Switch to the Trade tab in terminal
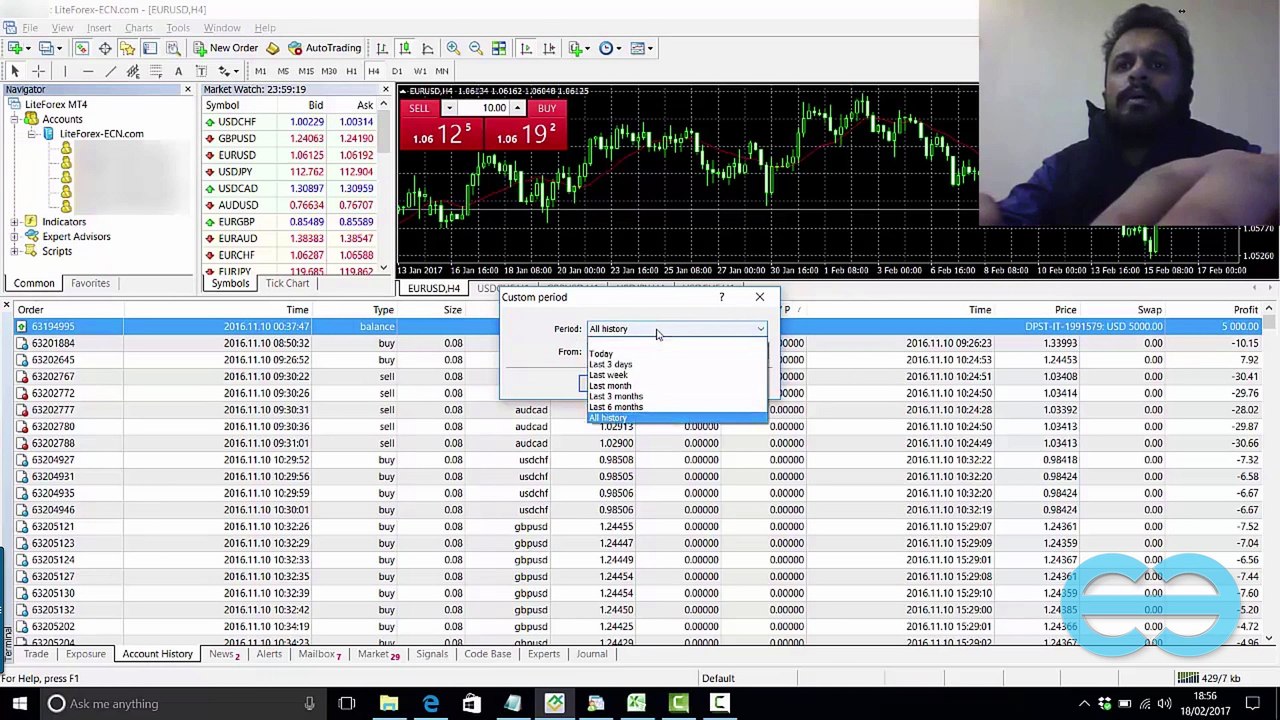The height and width of the screenshot is (720, 1280). (x=36, y=654)
